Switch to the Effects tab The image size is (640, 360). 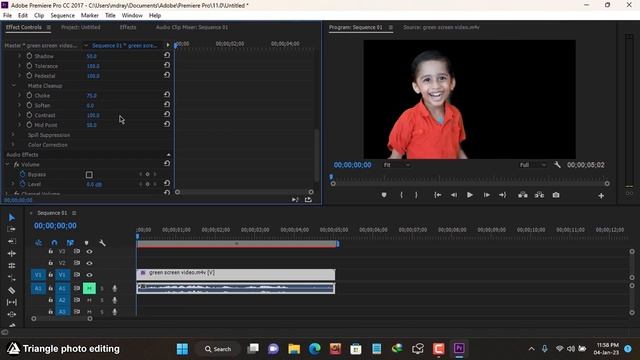(x=128, y=27)
